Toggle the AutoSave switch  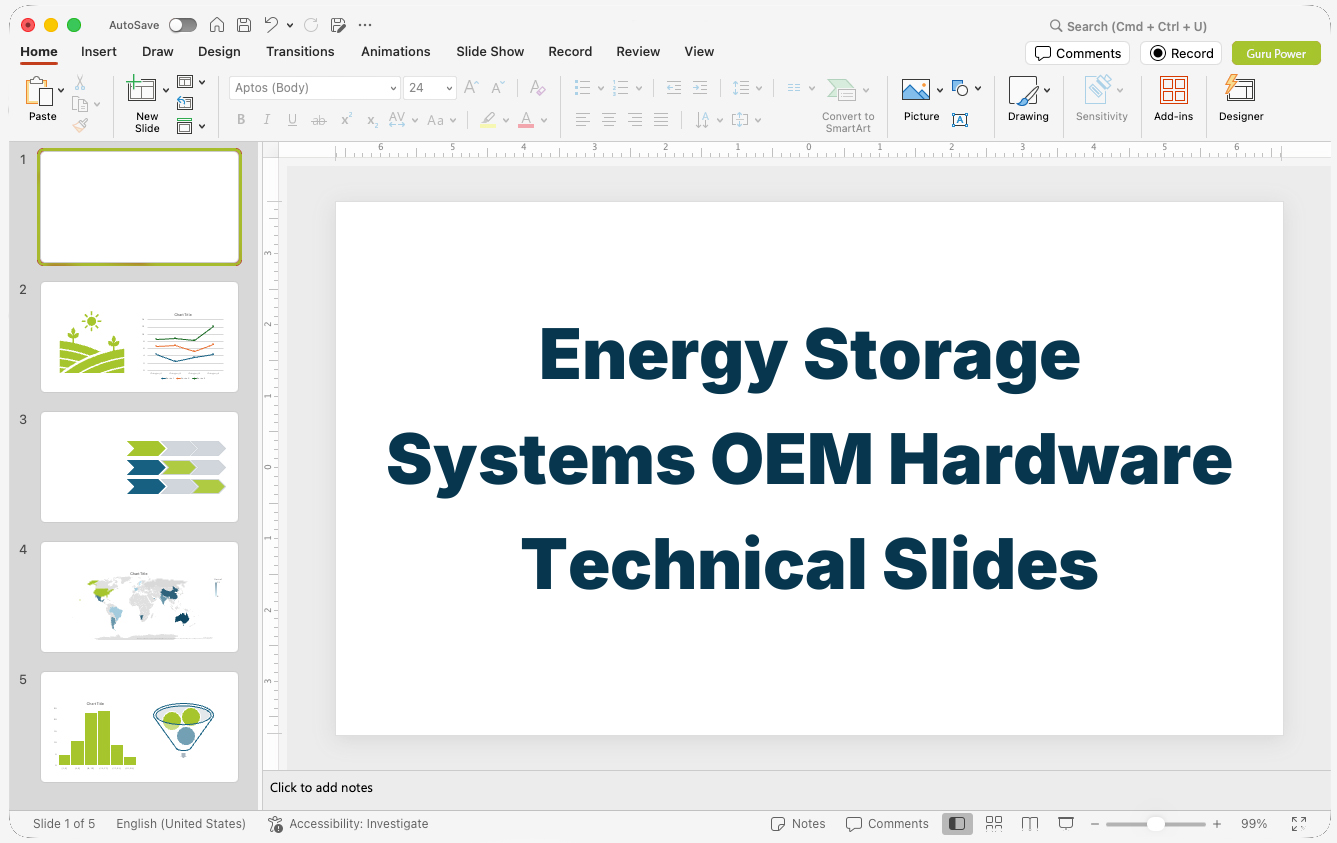coord(182,25)
